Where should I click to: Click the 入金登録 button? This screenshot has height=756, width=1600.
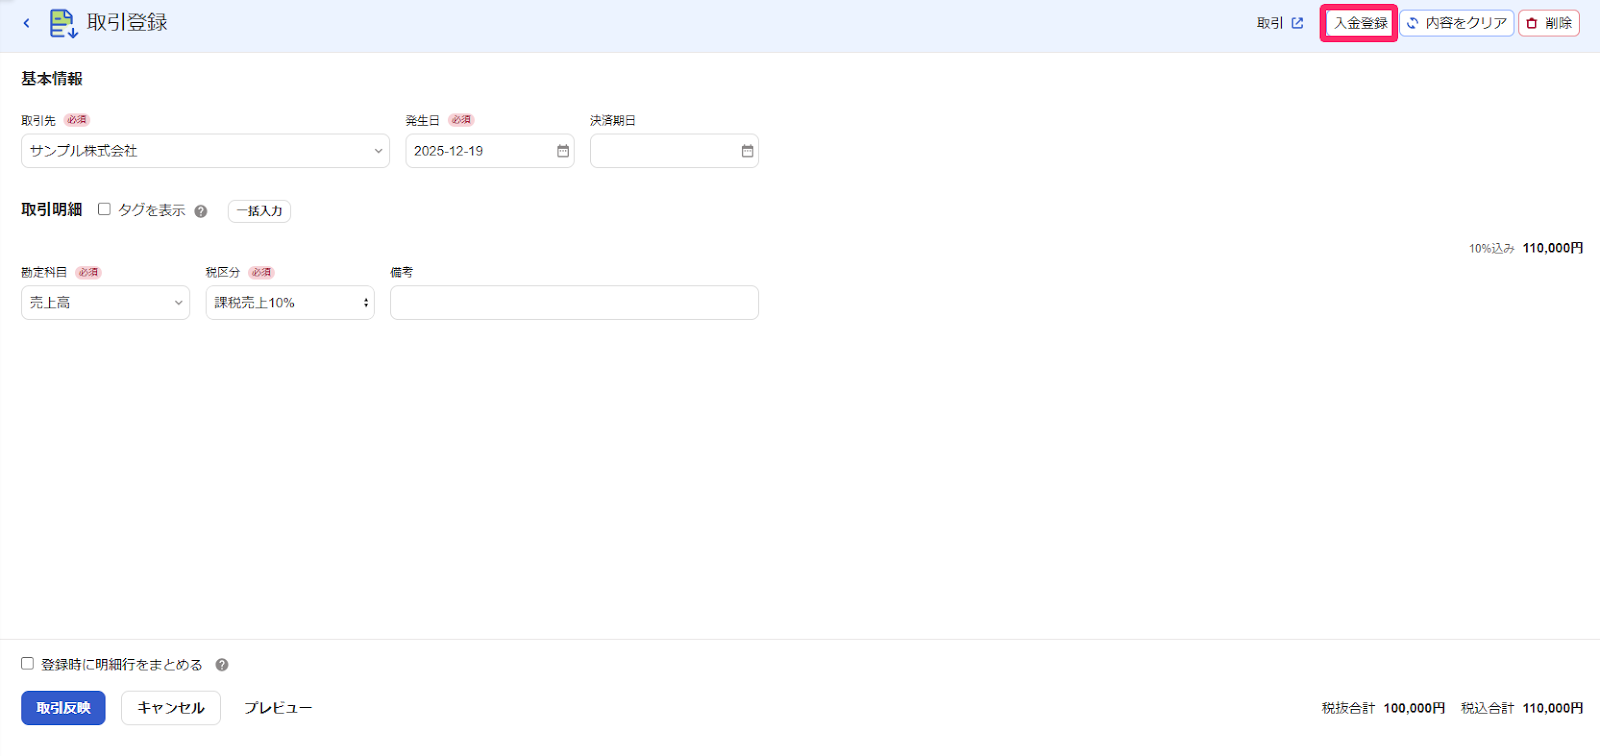point(1360,23)
